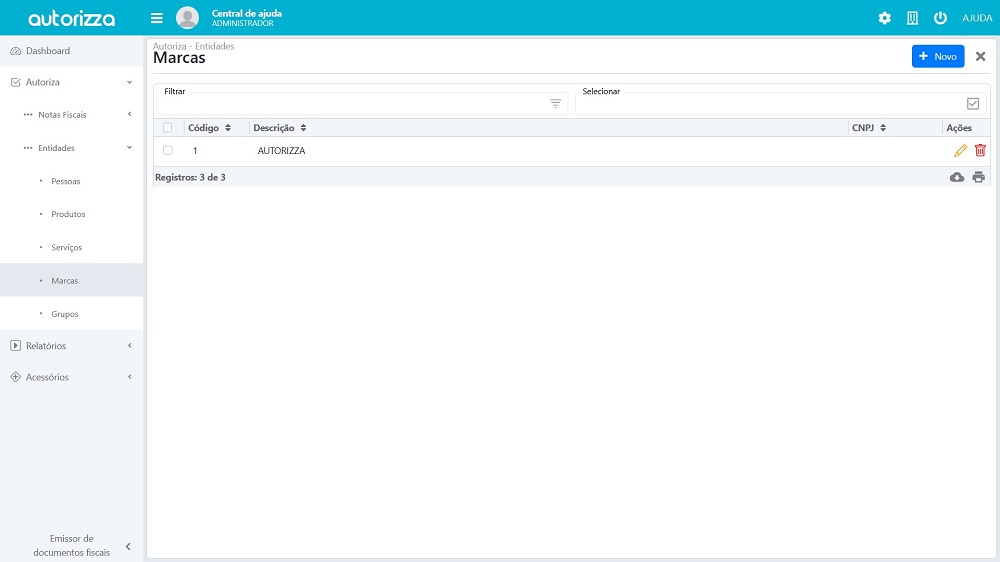Image resolution: width=1000 pixels, height=562 pixels.
Task: Click into the Filtrar input field
Action: point(350,104)
